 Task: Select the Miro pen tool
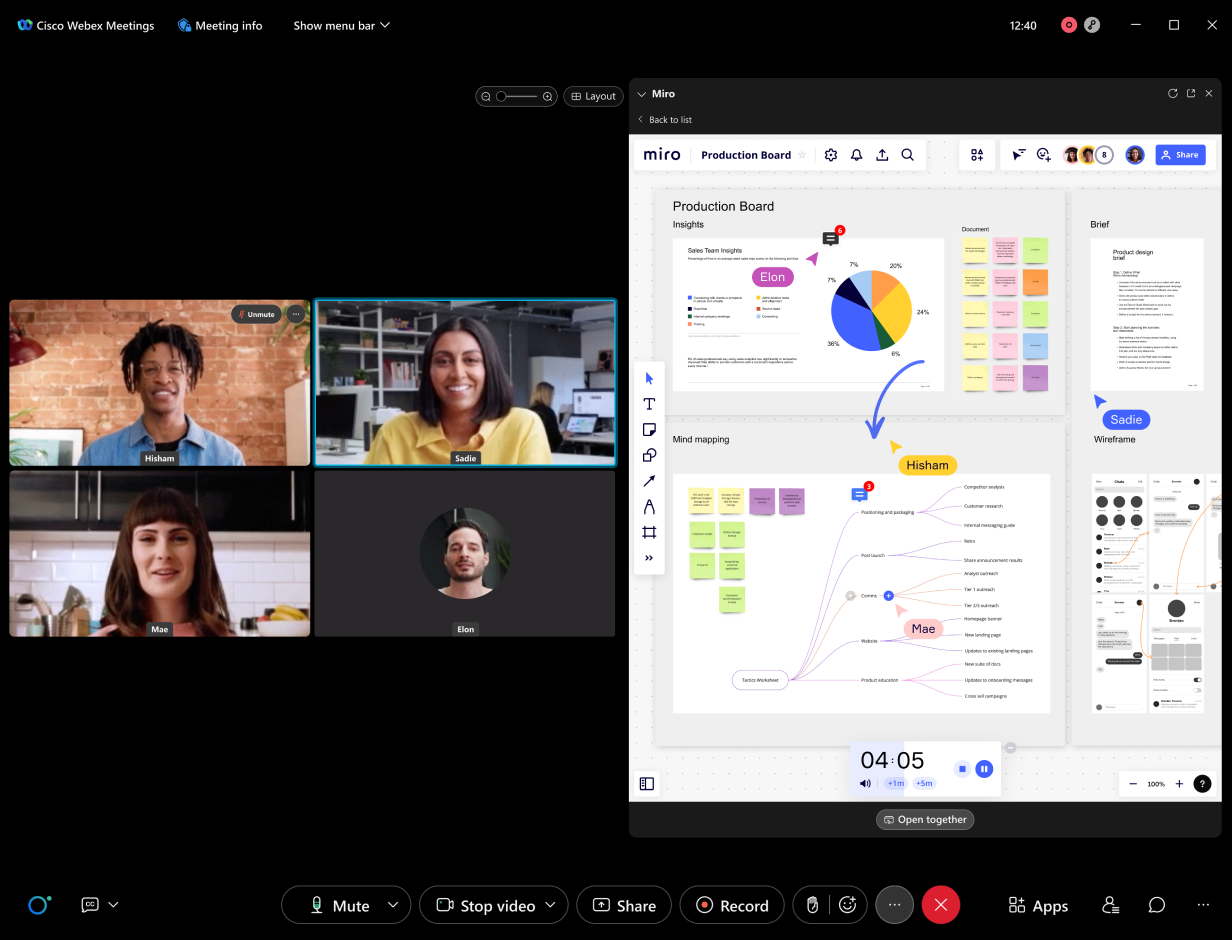point(649,507)
